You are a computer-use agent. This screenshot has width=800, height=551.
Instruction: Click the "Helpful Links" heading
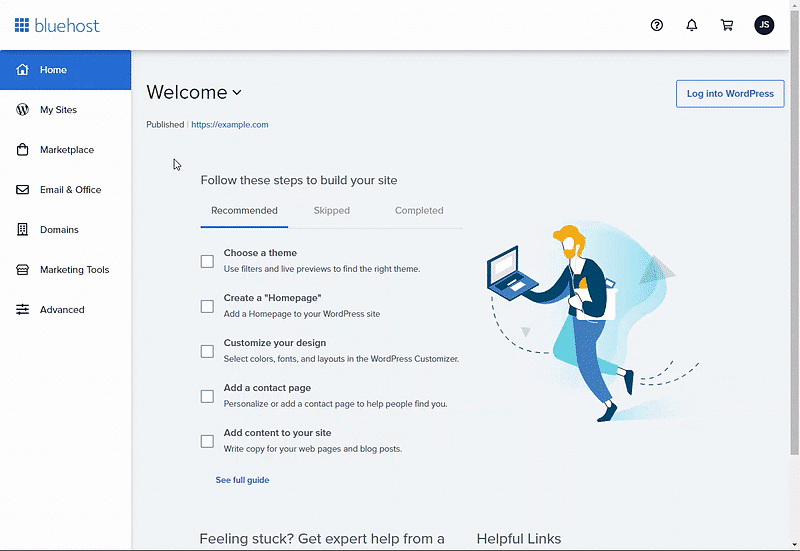tap(519, 539)
